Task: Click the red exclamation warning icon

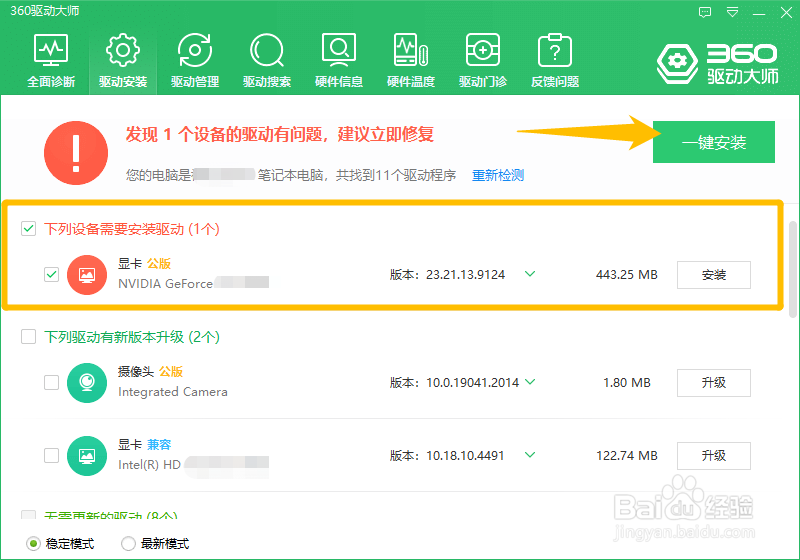Action: coord(76,152)
